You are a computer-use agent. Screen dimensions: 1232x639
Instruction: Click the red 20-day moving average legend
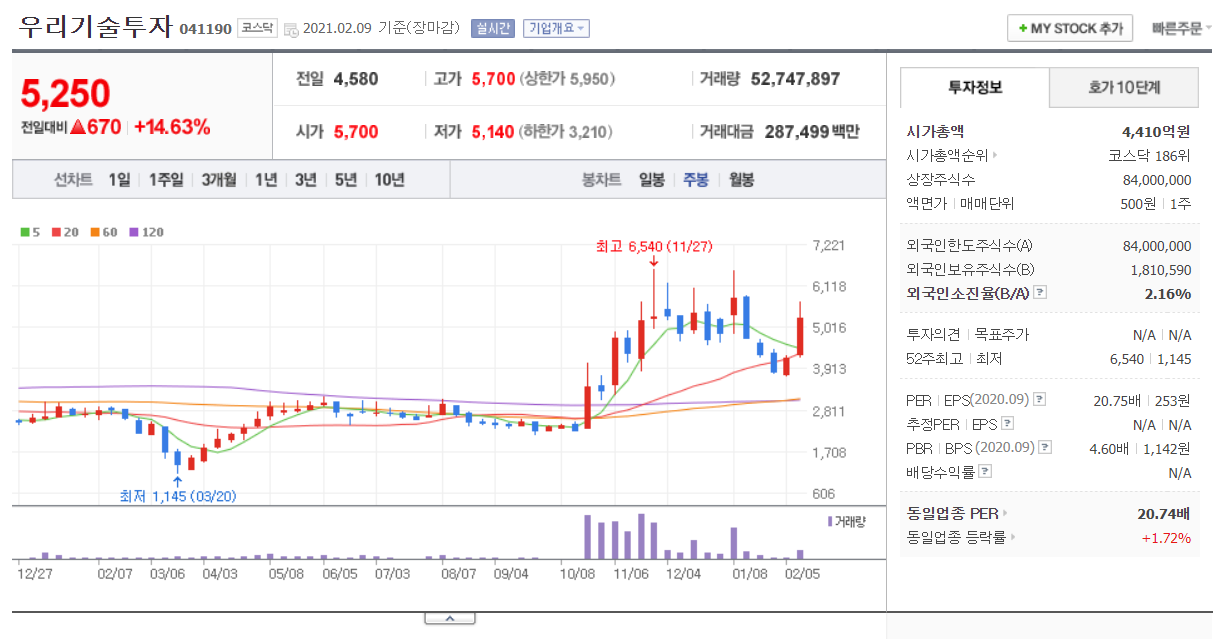tap(64, 232)
